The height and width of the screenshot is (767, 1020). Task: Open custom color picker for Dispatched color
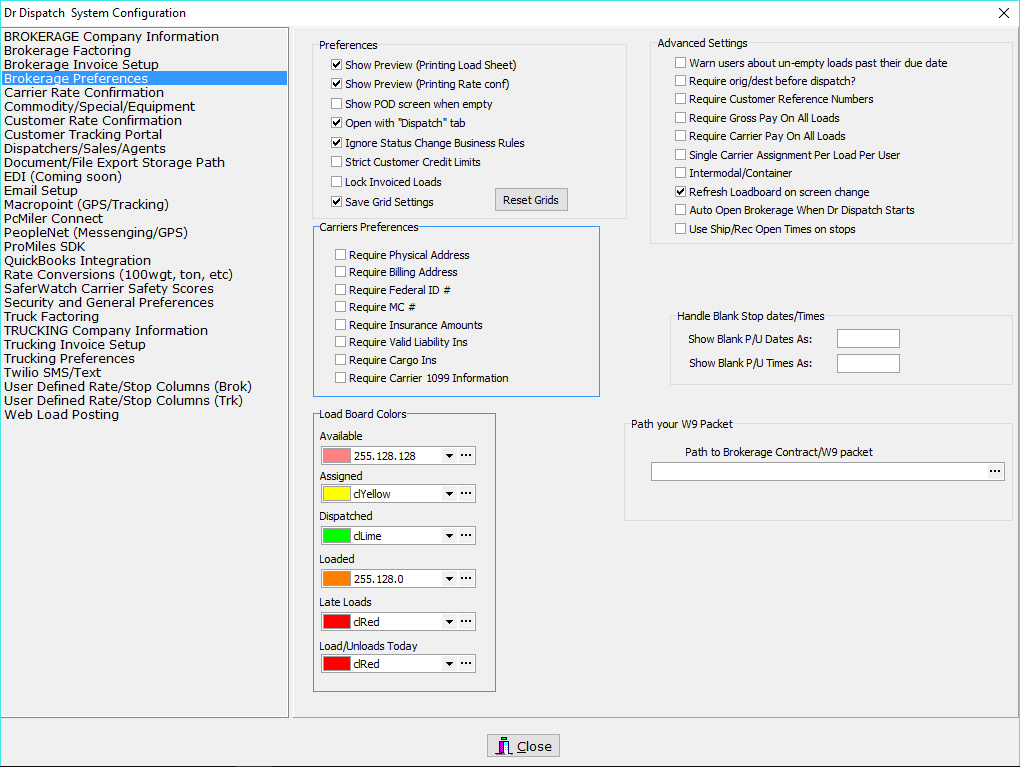466,535
